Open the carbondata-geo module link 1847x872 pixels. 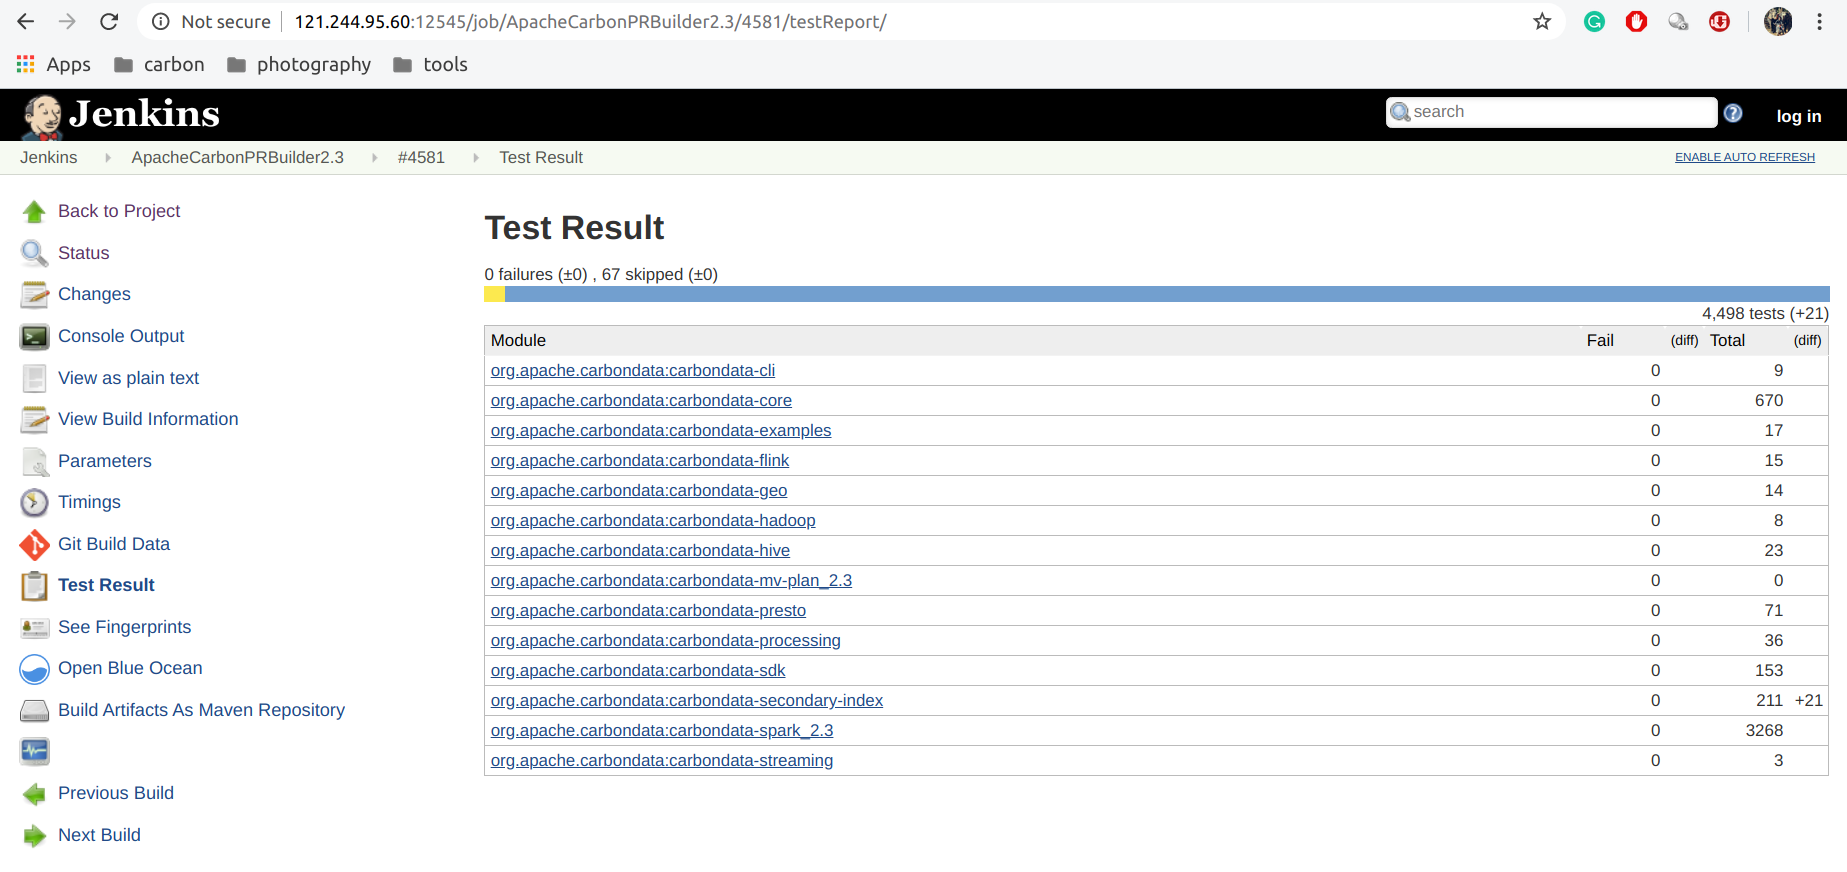[639, 491]
